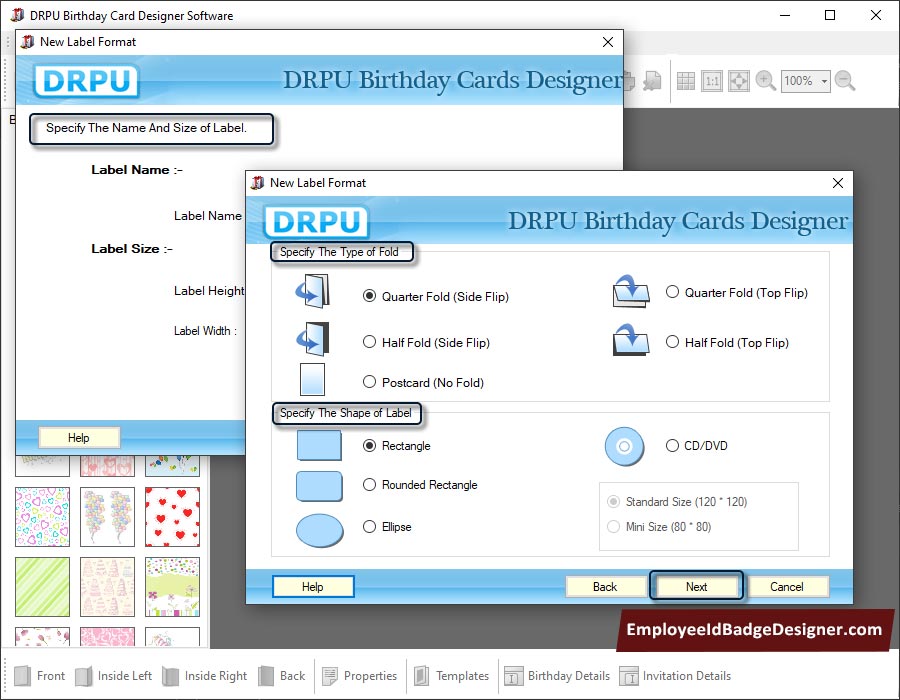
Task: Open Help in the front dialog
Action: (x=313, y=586)
